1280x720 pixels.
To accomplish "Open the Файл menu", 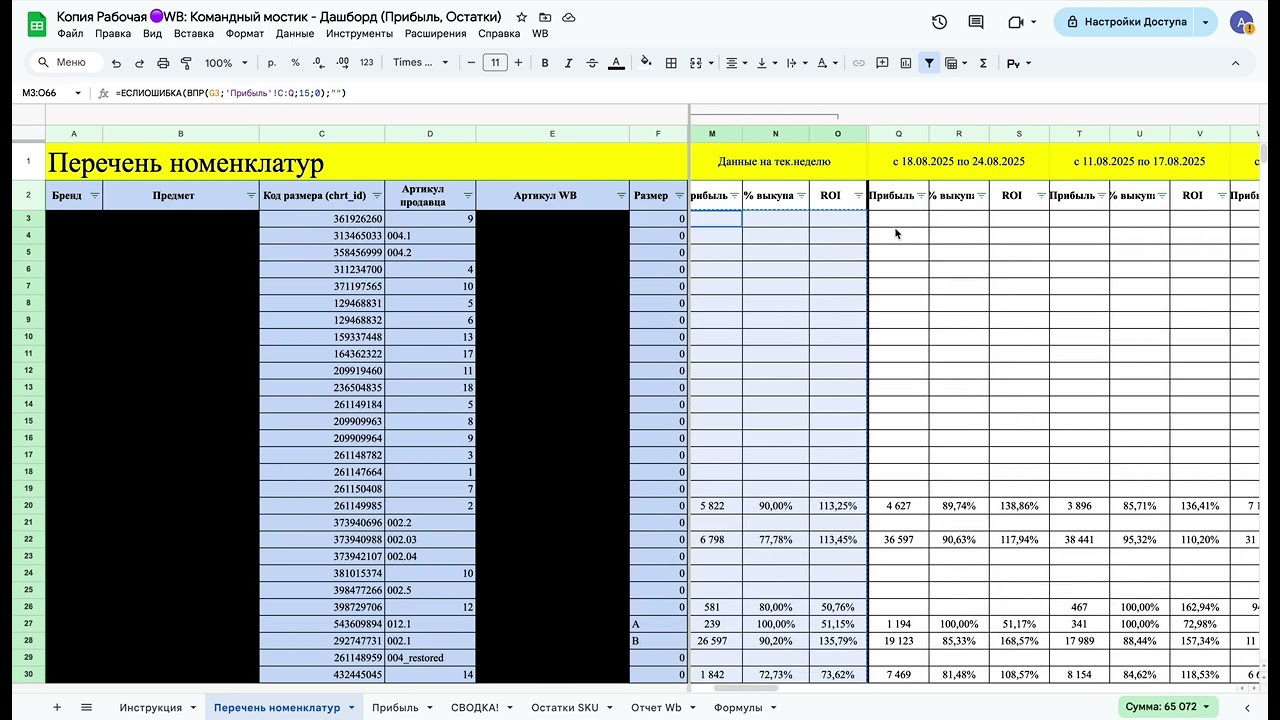I will [70, 33].
